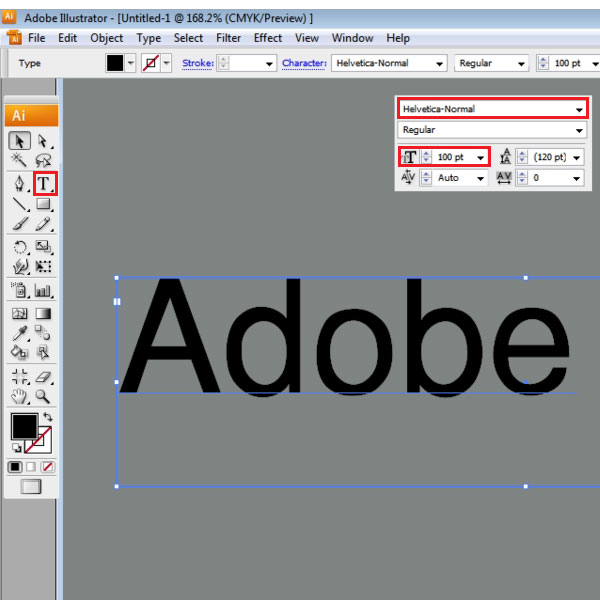Viewport: 600px width, 600px height.
Task: Expand (120 pt) leading dropdown
Action: point(577,158)
